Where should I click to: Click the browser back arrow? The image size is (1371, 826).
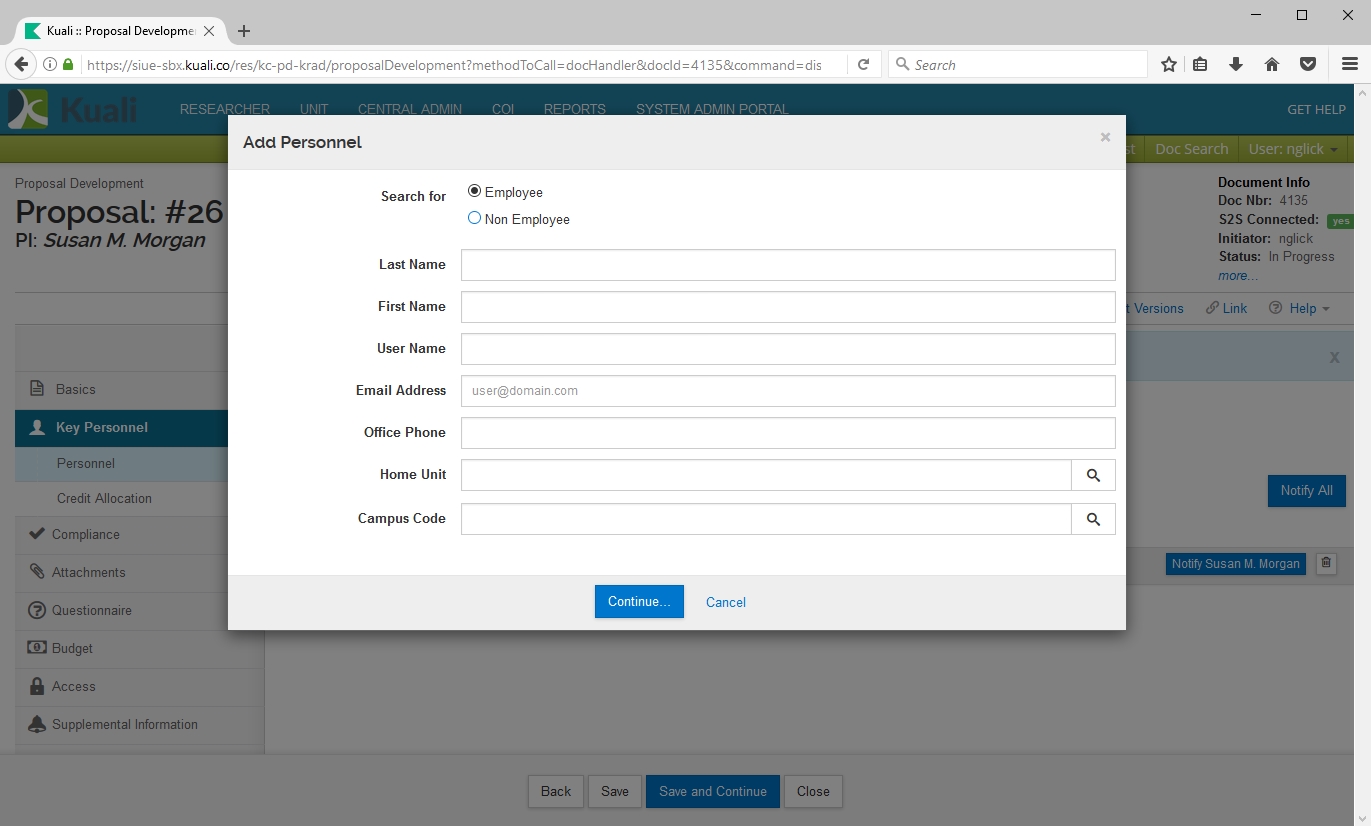click(x=21, y=65)
